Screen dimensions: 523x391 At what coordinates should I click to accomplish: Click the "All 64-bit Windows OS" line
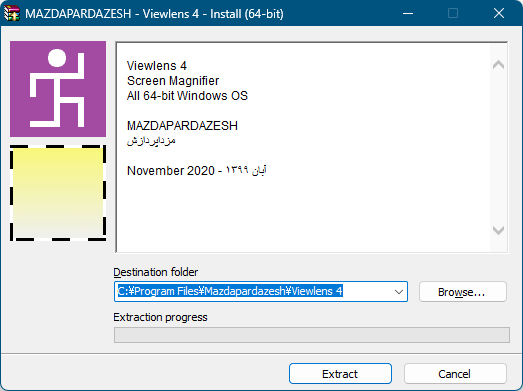click(x=187, y=96)
